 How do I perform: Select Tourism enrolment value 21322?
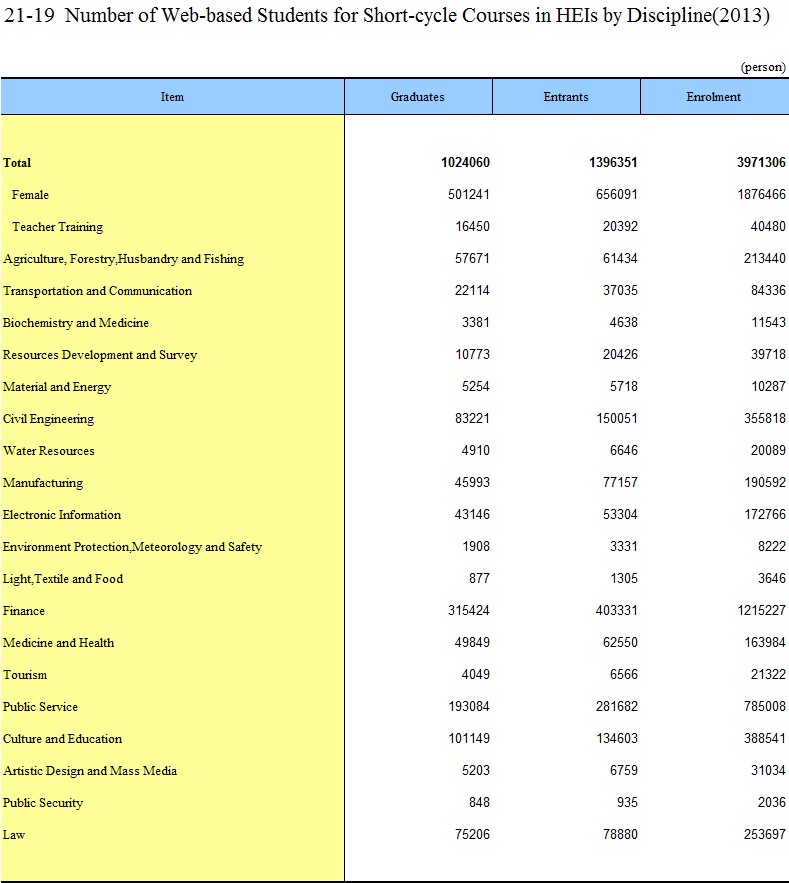(x=768, y=675)
